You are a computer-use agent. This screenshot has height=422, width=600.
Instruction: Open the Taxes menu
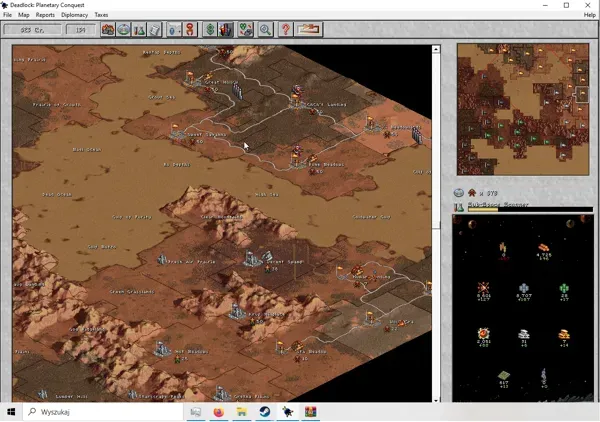point(101,15)
